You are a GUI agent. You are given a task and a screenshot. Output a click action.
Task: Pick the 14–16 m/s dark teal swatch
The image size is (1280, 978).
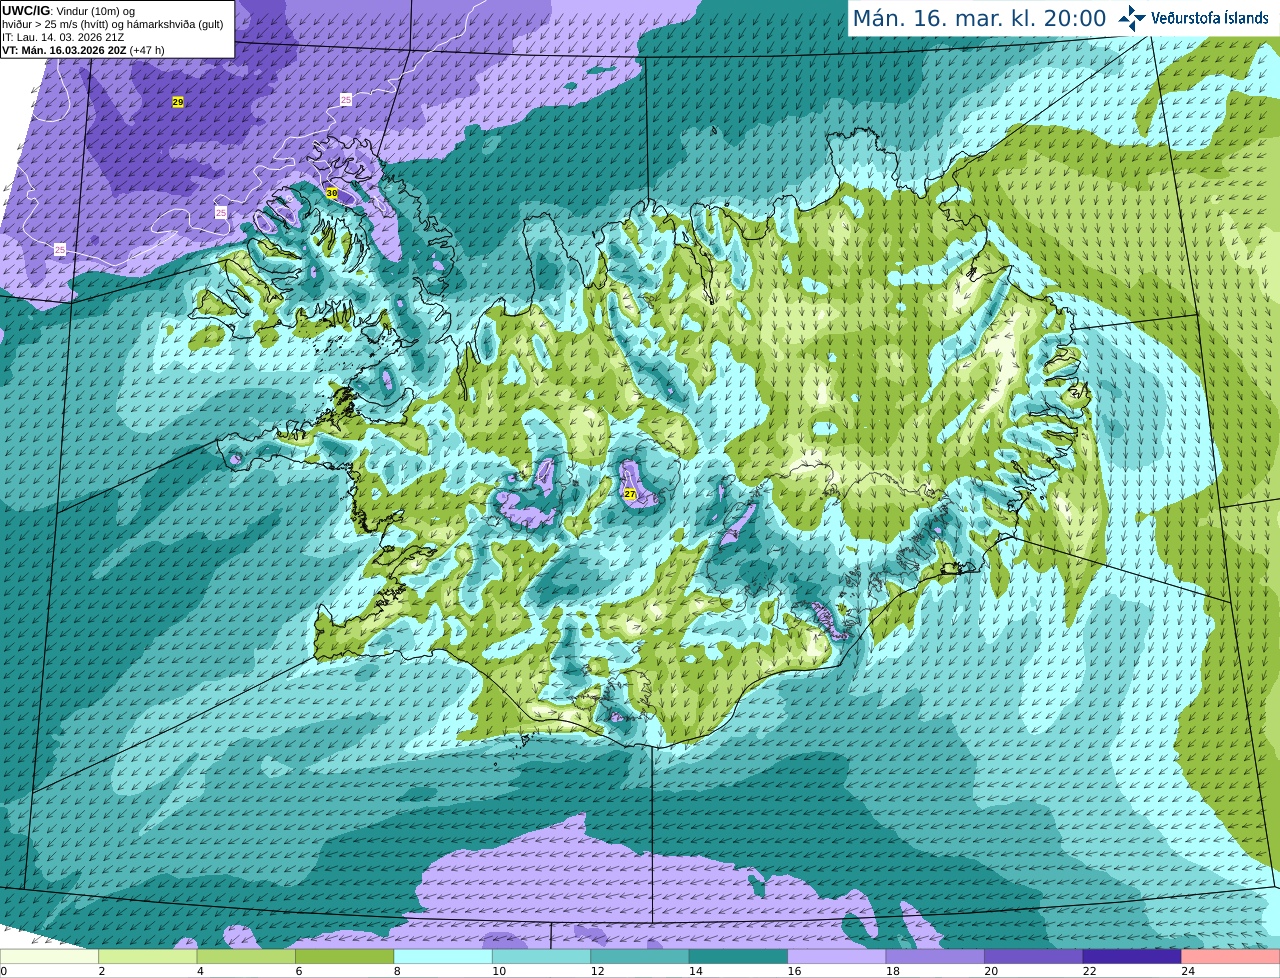738,957
